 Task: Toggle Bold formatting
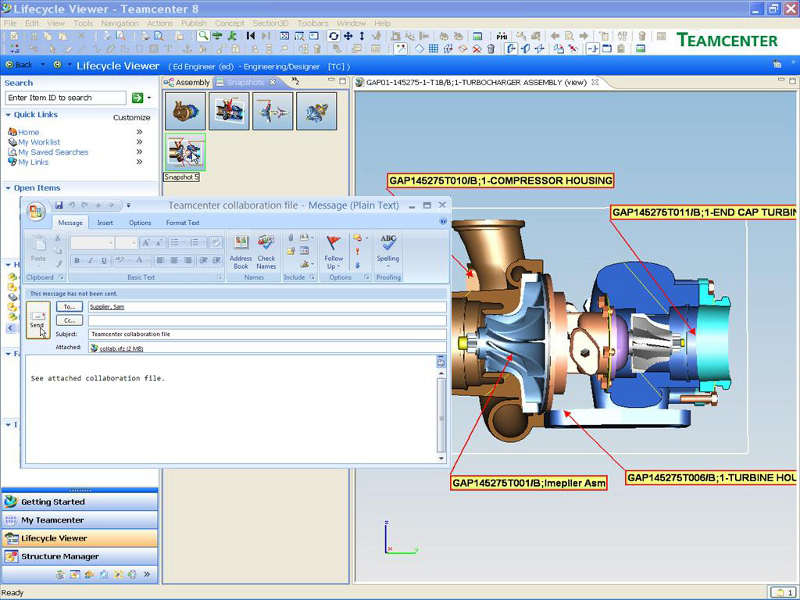[77, 261]
